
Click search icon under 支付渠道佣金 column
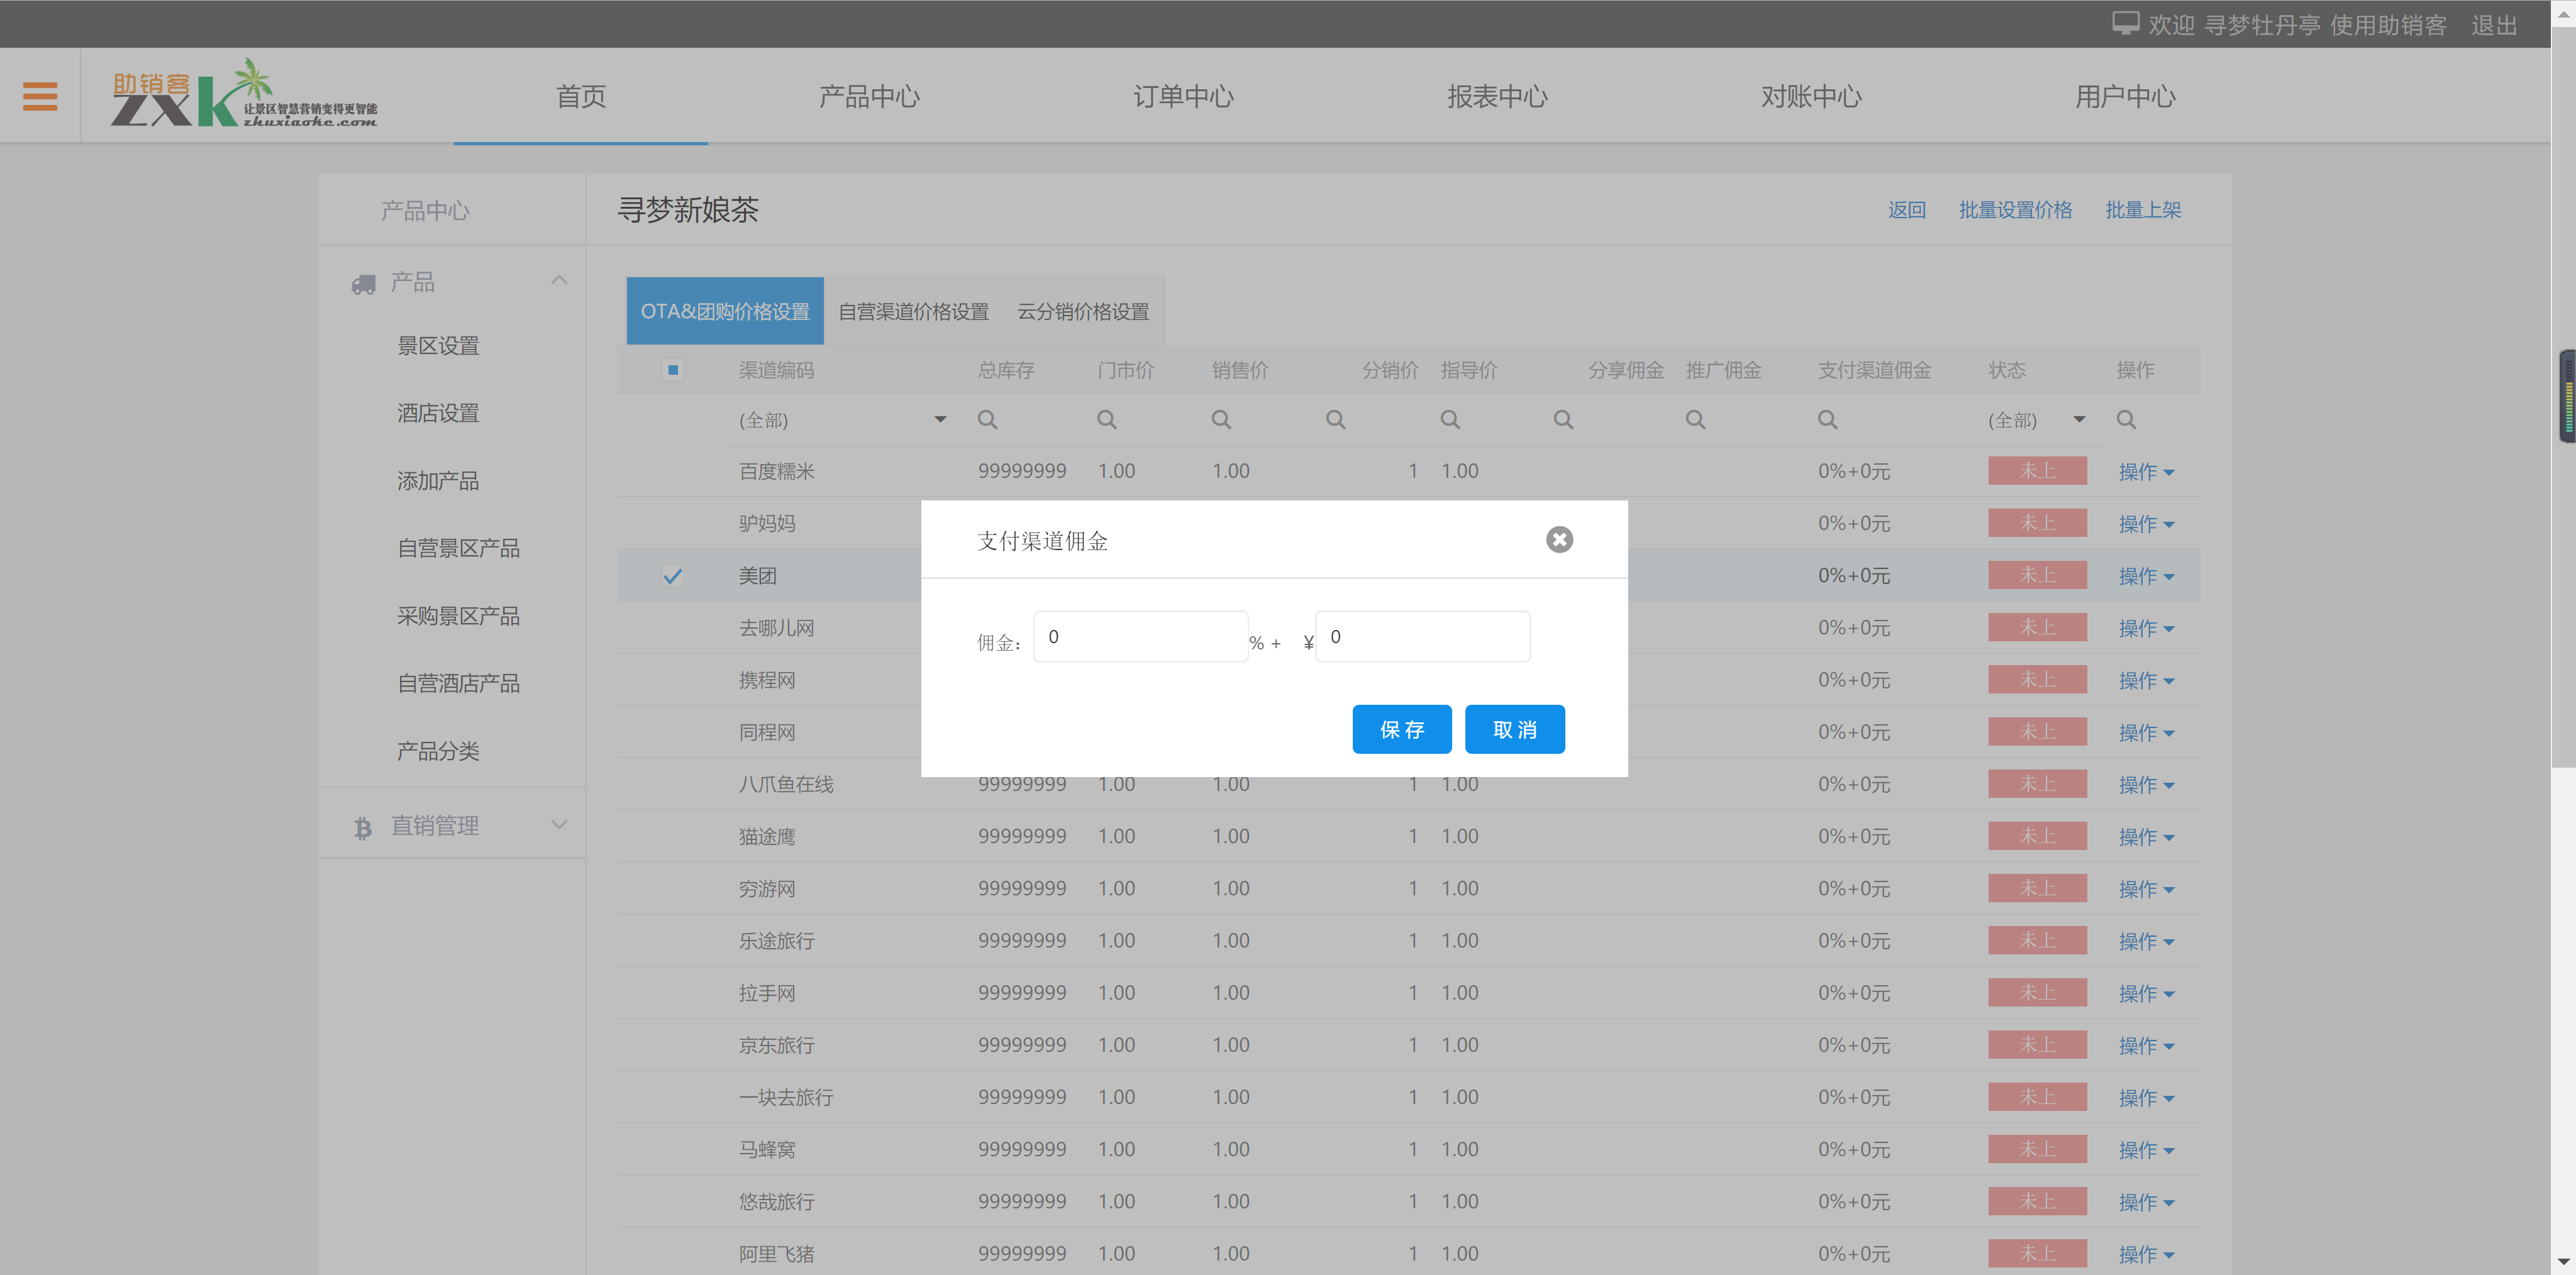(x=1827, y=420)
